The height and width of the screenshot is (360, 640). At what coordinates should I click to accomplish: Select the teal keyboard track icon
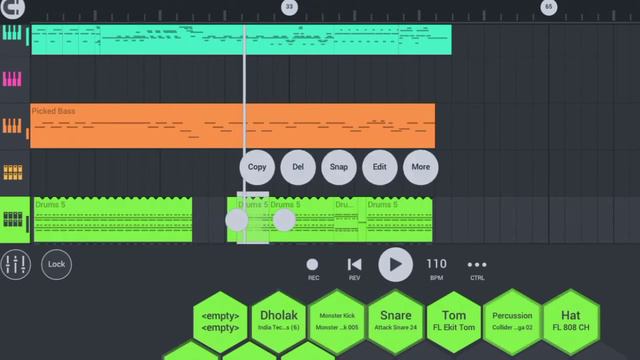(12, 33)
